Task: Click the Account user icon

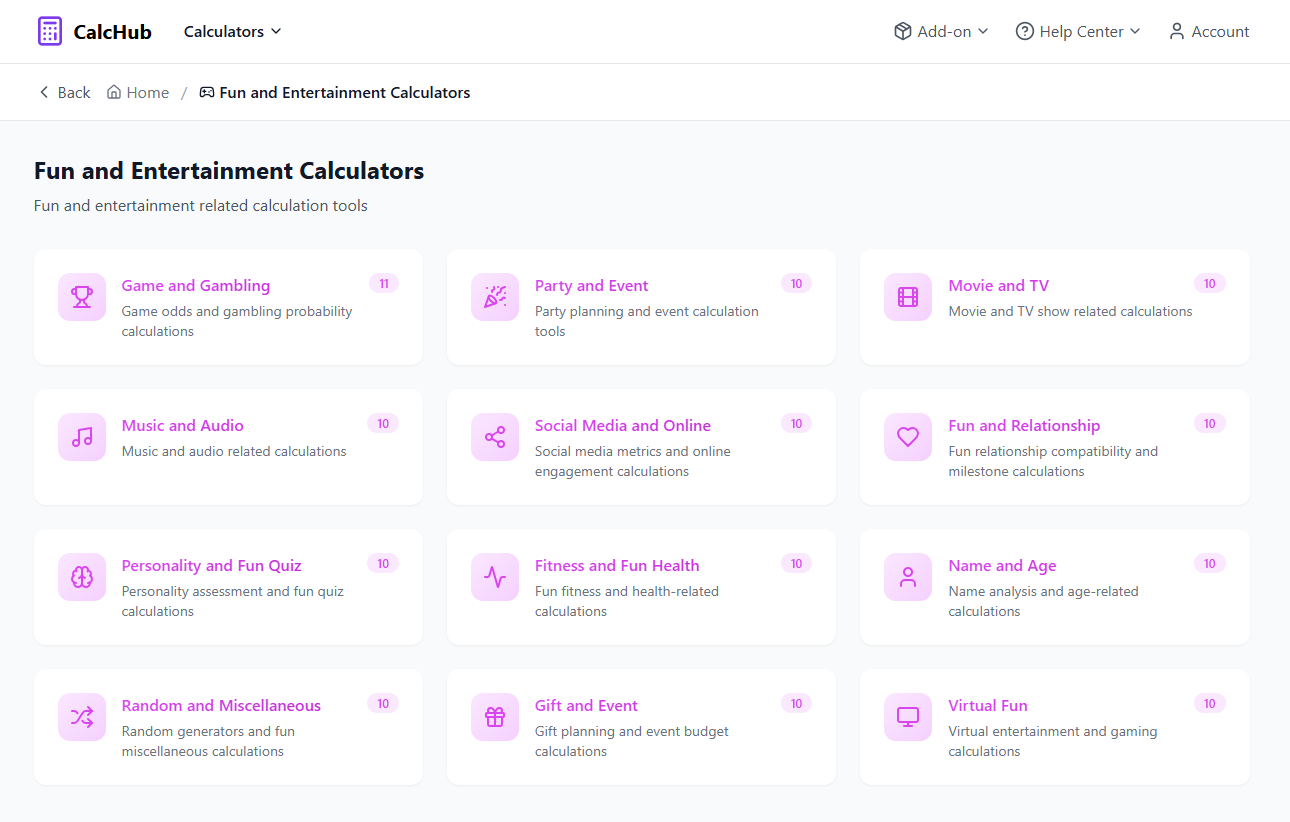Action: (x=1177, y=31)
